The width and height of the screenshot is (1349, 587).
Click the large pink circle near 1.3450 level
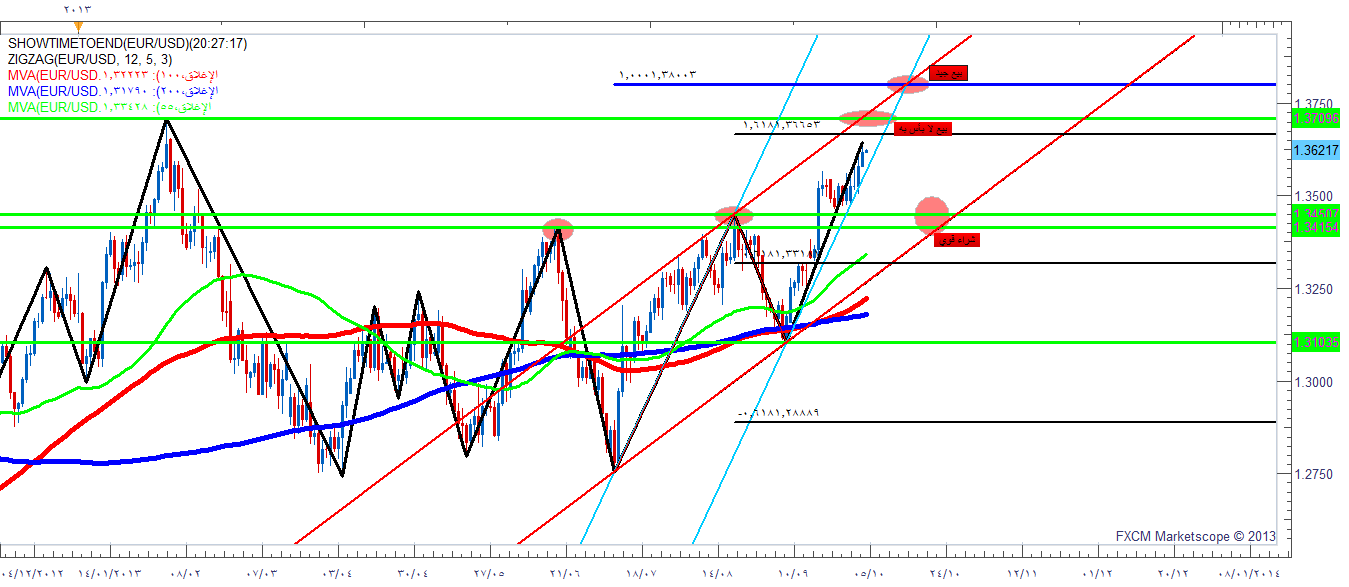[x=932, y=212]
